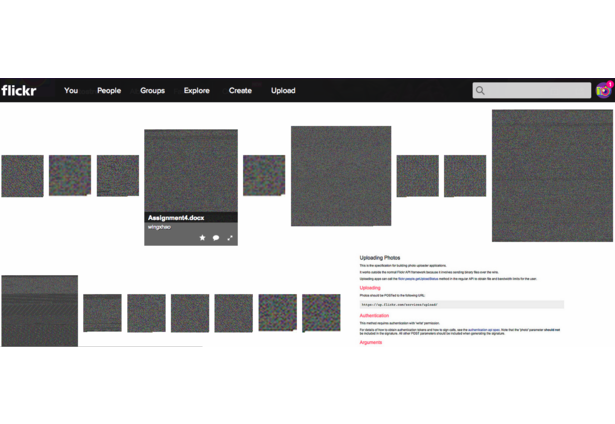
Task: Open the People menu
Action: coord(109,91)
